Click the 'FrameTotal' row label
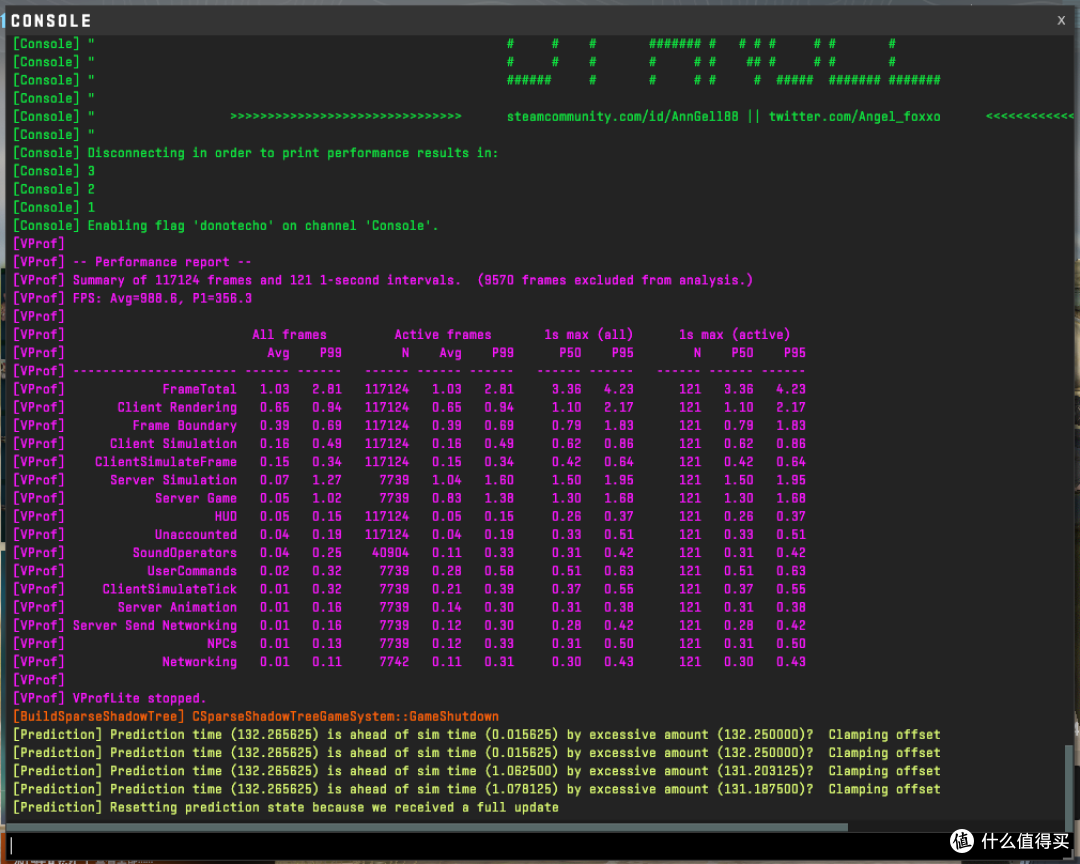 point(199,389)
